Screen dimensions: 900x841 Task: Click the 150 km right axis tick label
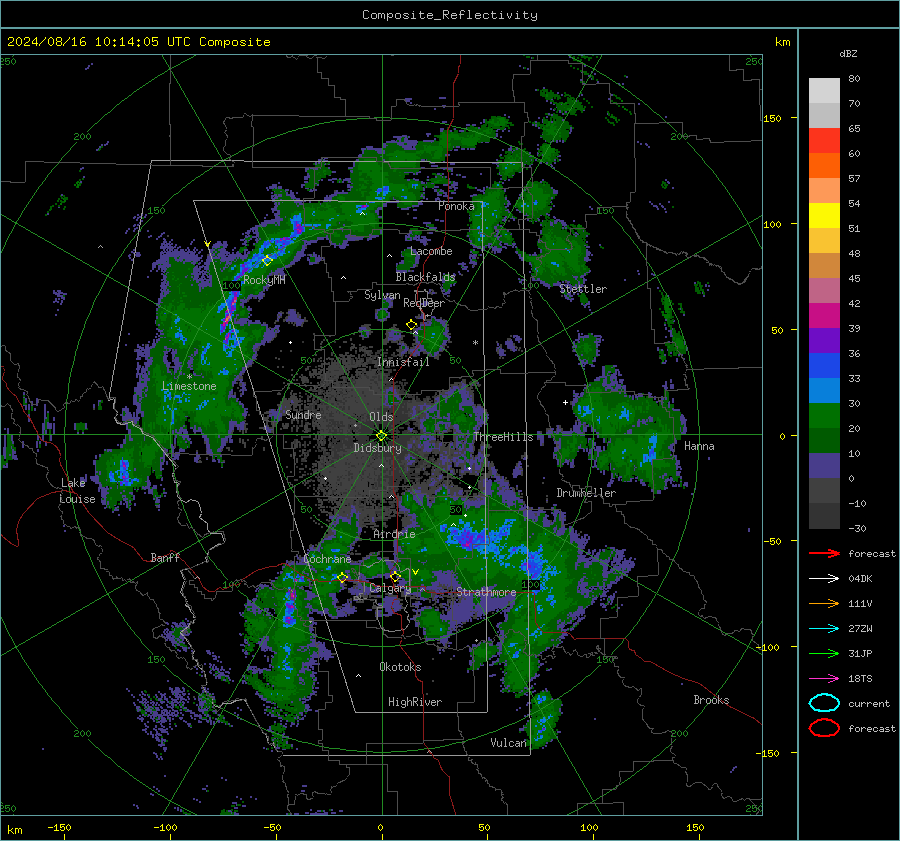[x=772, y=118]
